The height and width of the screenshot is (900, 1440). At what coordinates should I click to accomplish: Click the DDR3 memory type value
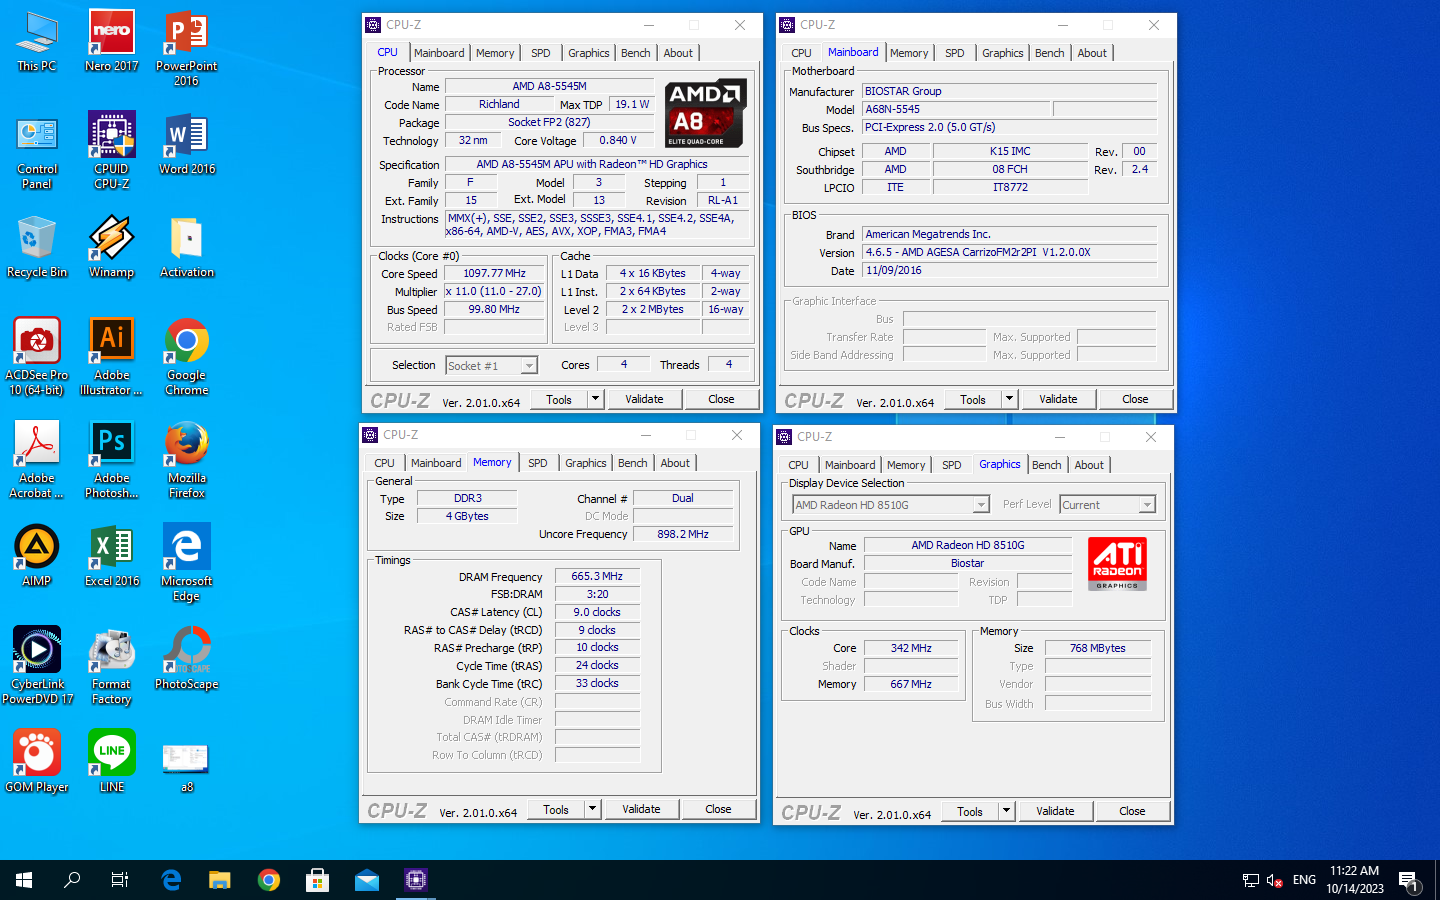coord(468,498)
